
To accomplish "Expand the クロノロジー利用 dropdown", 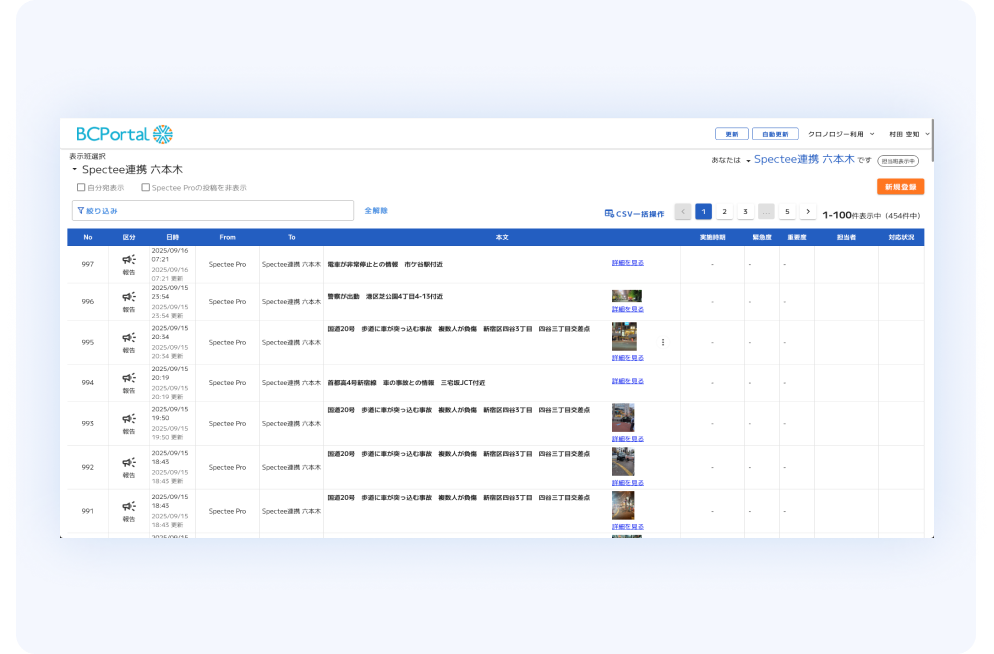I will [x=841, y=134].
